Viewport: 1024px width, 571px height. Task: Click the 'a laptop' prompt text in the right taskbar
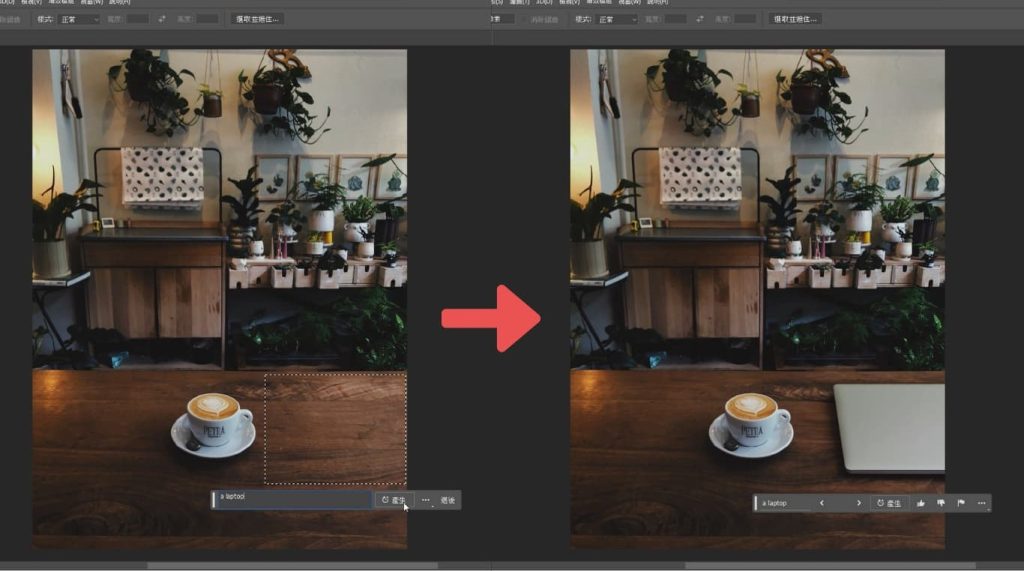tap(775, 503)
